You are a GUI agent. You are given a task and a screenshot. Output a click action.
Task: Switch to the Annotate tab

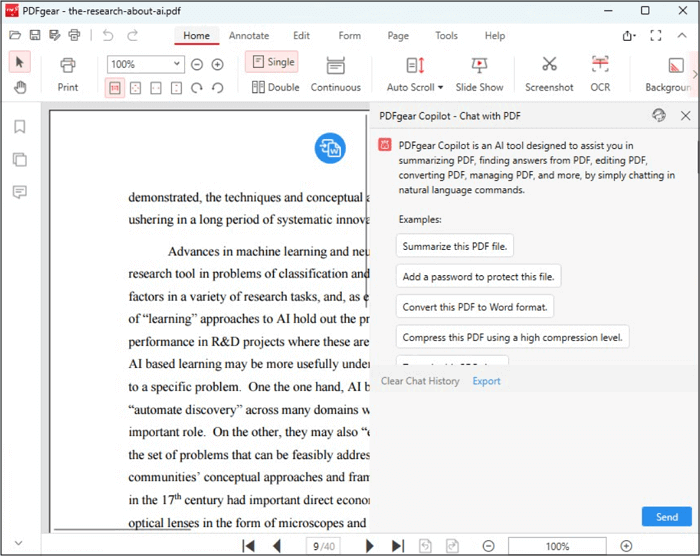[248, 36]
